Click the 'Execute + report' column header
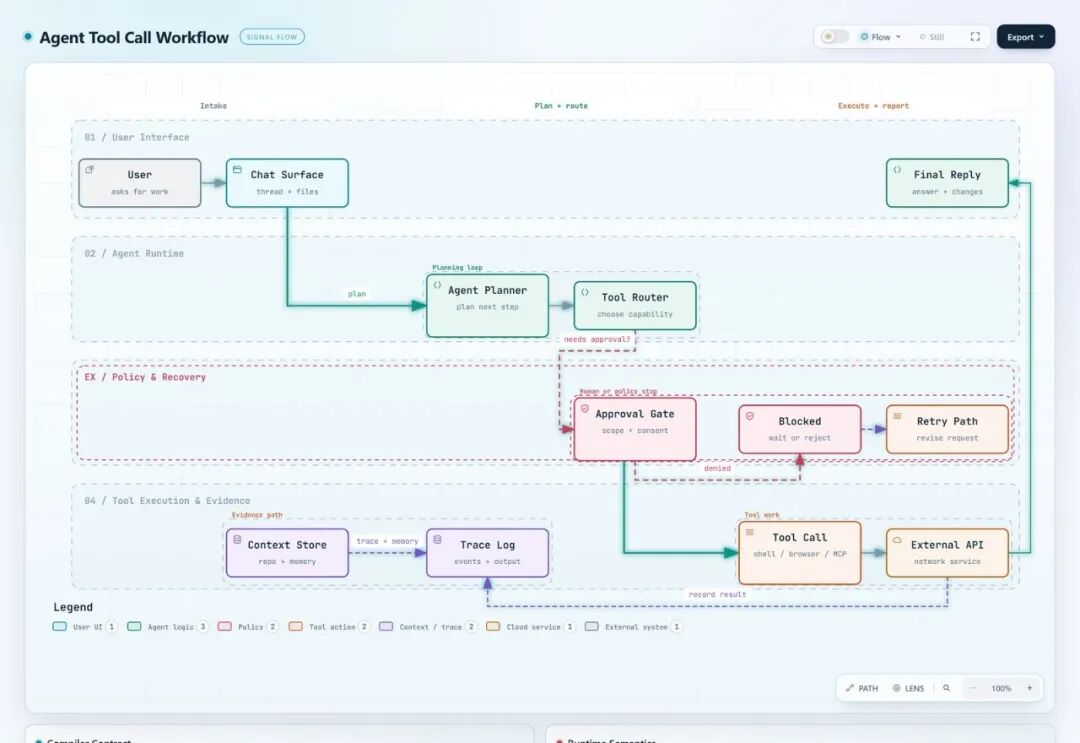1080x743 pixels. pyautogui.click(x=873, y=106)
